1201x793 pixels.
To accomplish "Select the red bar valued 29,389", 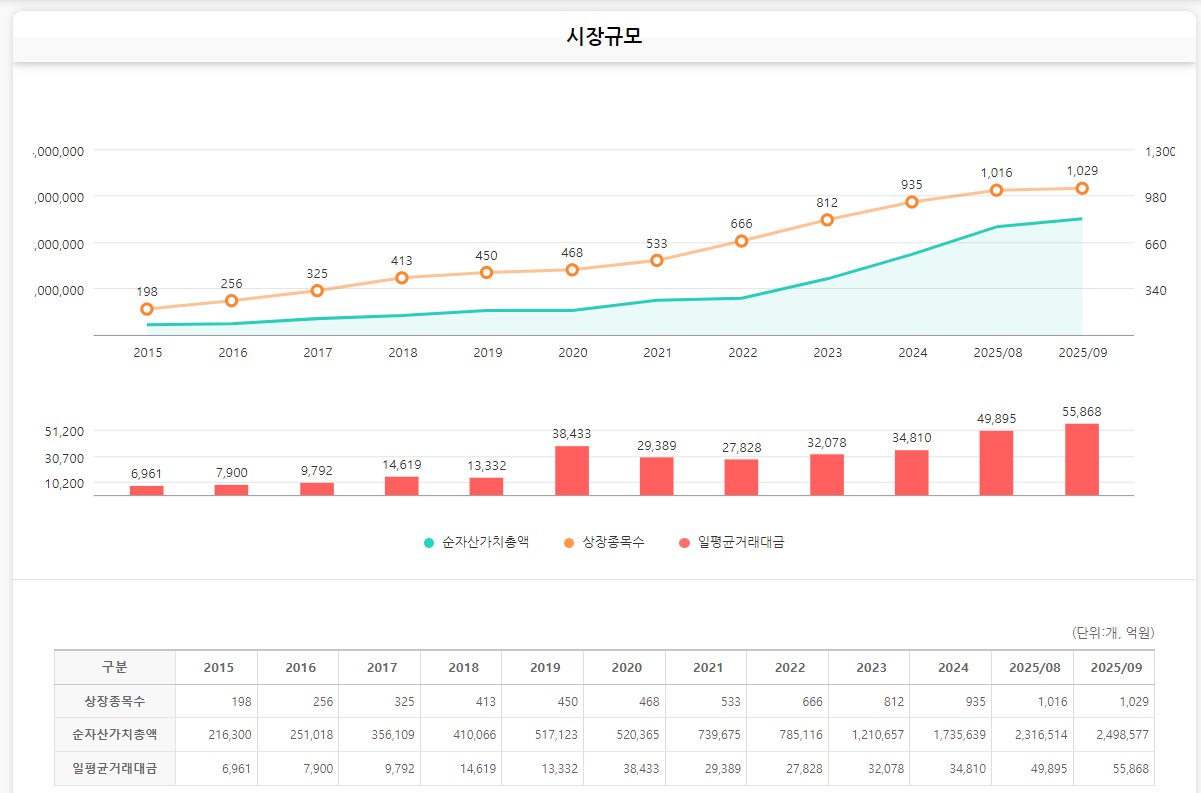I will click(657, 476).
